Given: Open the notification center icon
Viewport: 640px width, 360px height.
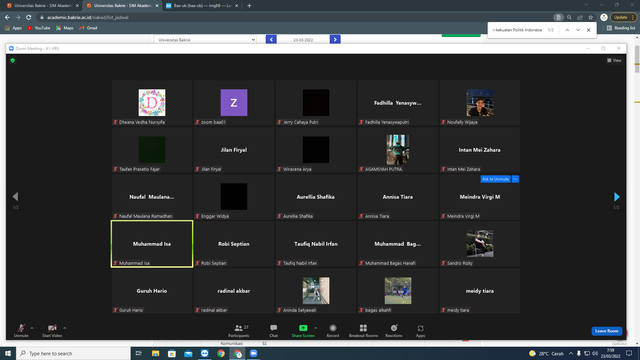Looking at the screenshot, I should 629,353.
